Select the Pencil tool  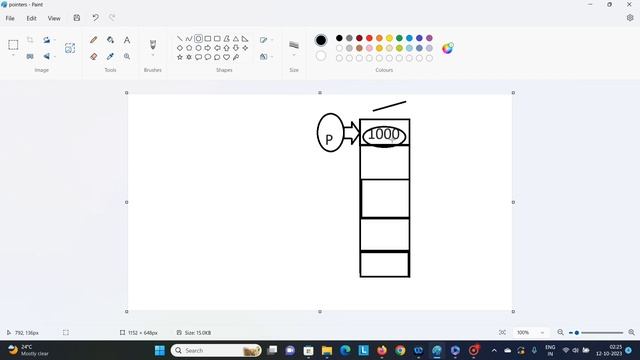click(93, 40)
